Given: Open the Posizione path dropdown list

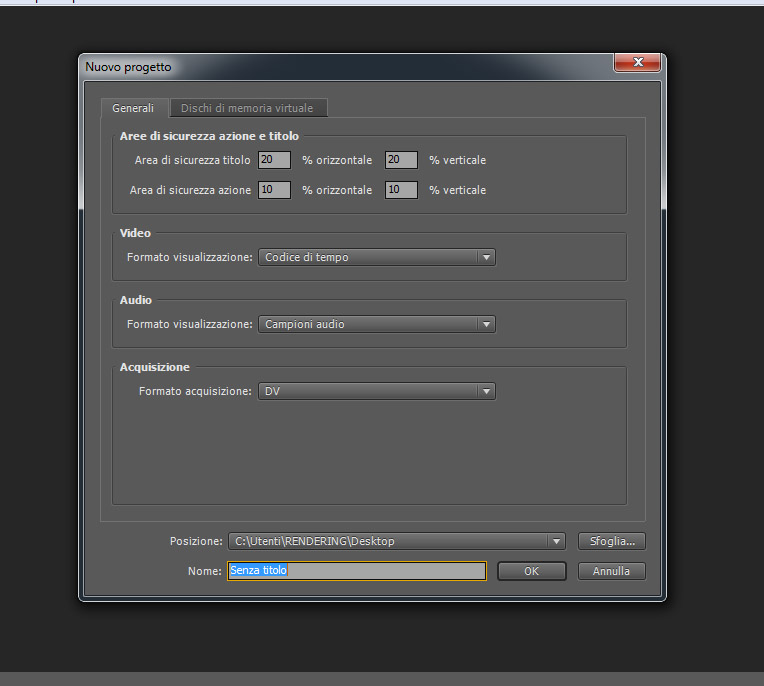Looking at the screenshot, I should pyautogui.click(x=397, y=541).
